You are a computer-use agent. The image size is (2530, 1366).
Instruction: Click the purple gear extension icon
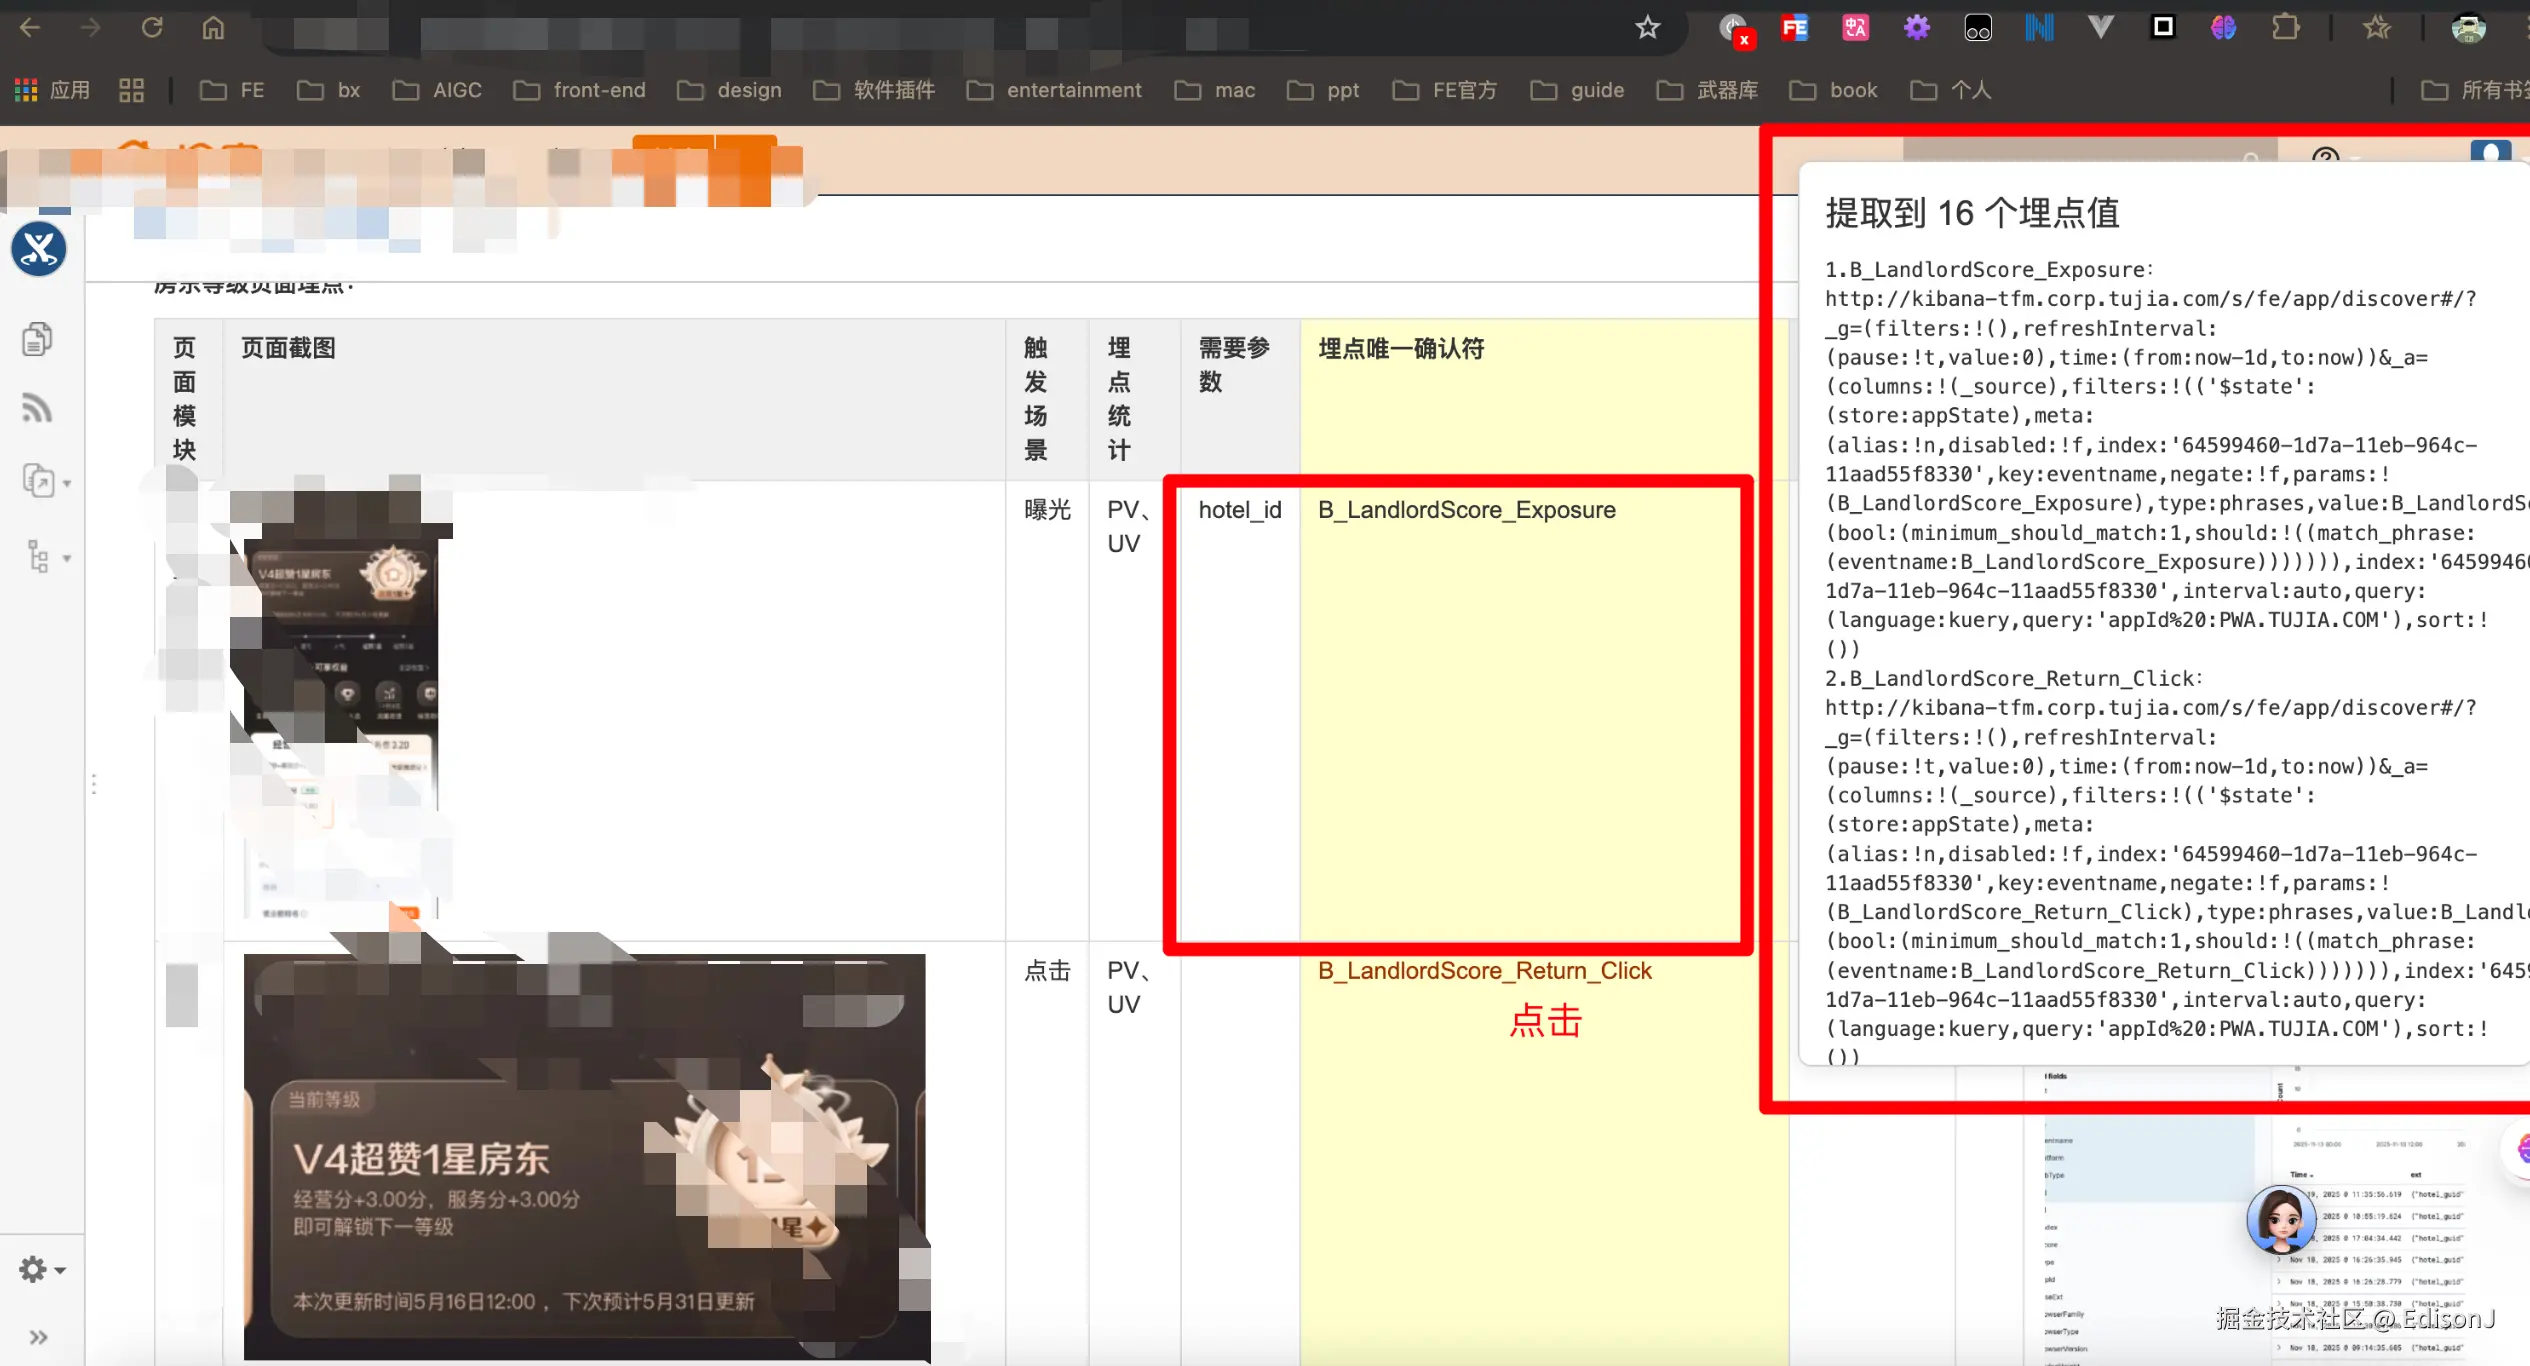1916,28
